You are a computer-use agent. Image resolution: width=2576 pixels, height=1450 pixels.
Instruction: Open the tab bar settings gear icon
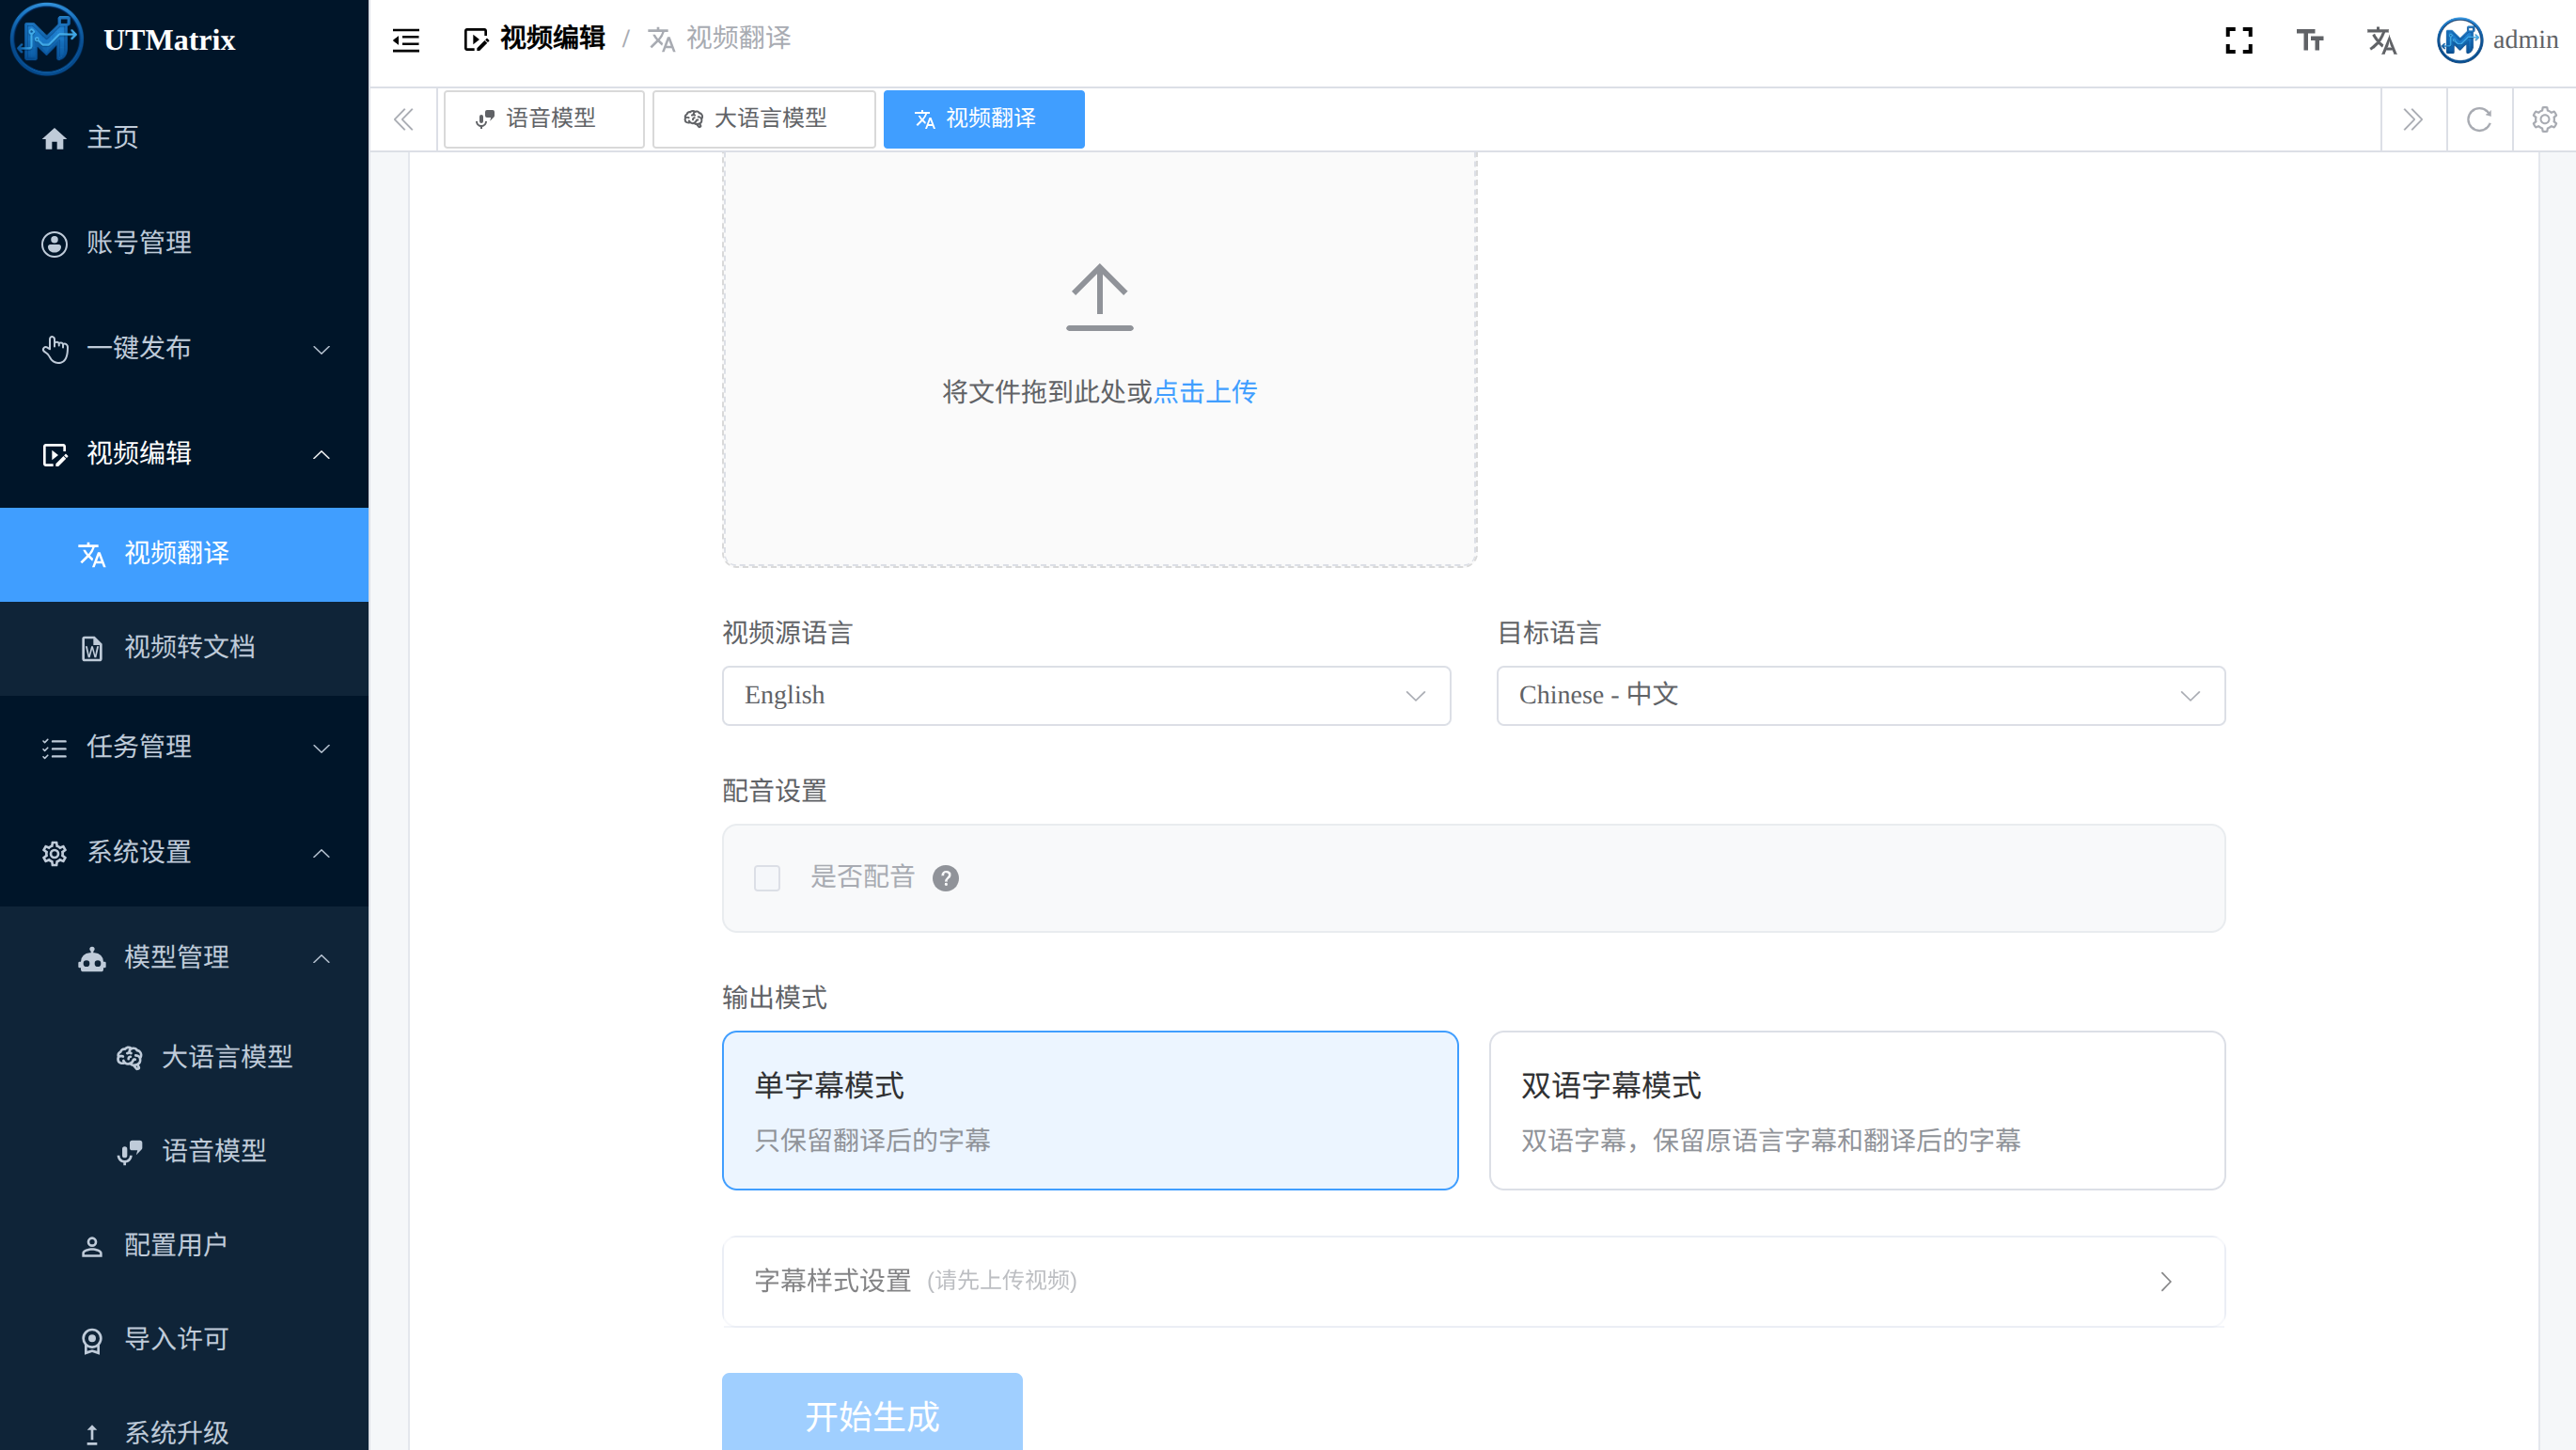click(2544, 119)
